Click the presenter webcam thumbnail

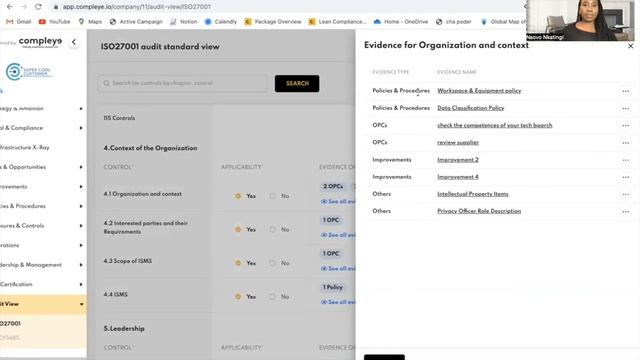[x=580, y=20]
